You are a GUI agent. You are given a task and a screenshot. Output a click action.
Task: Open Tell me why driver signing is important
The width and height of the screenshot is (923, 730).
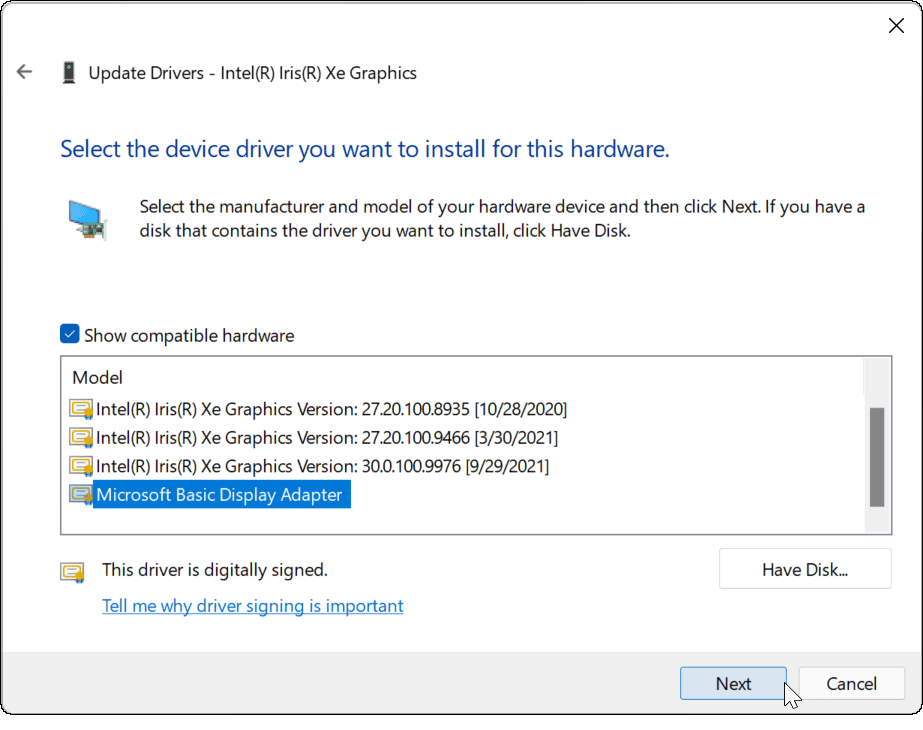(x=252, y=606)
